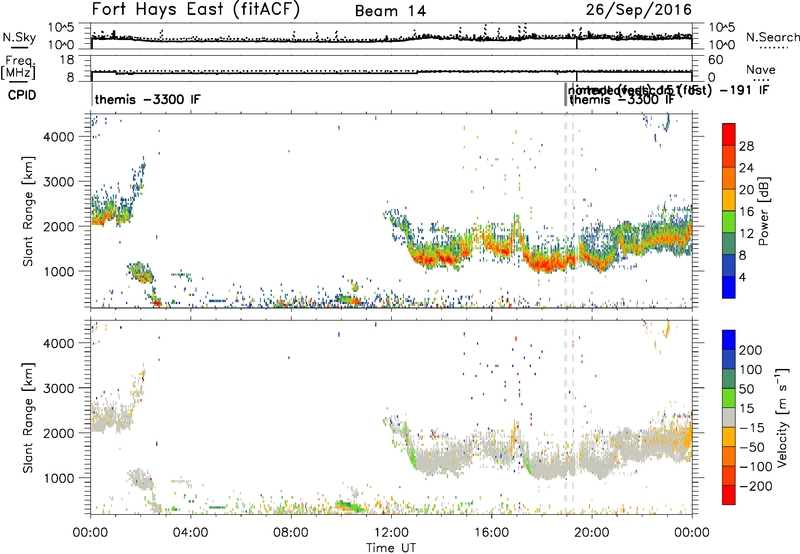Click the 'Freq. [MHz]' axis label

tap(18, 67)
